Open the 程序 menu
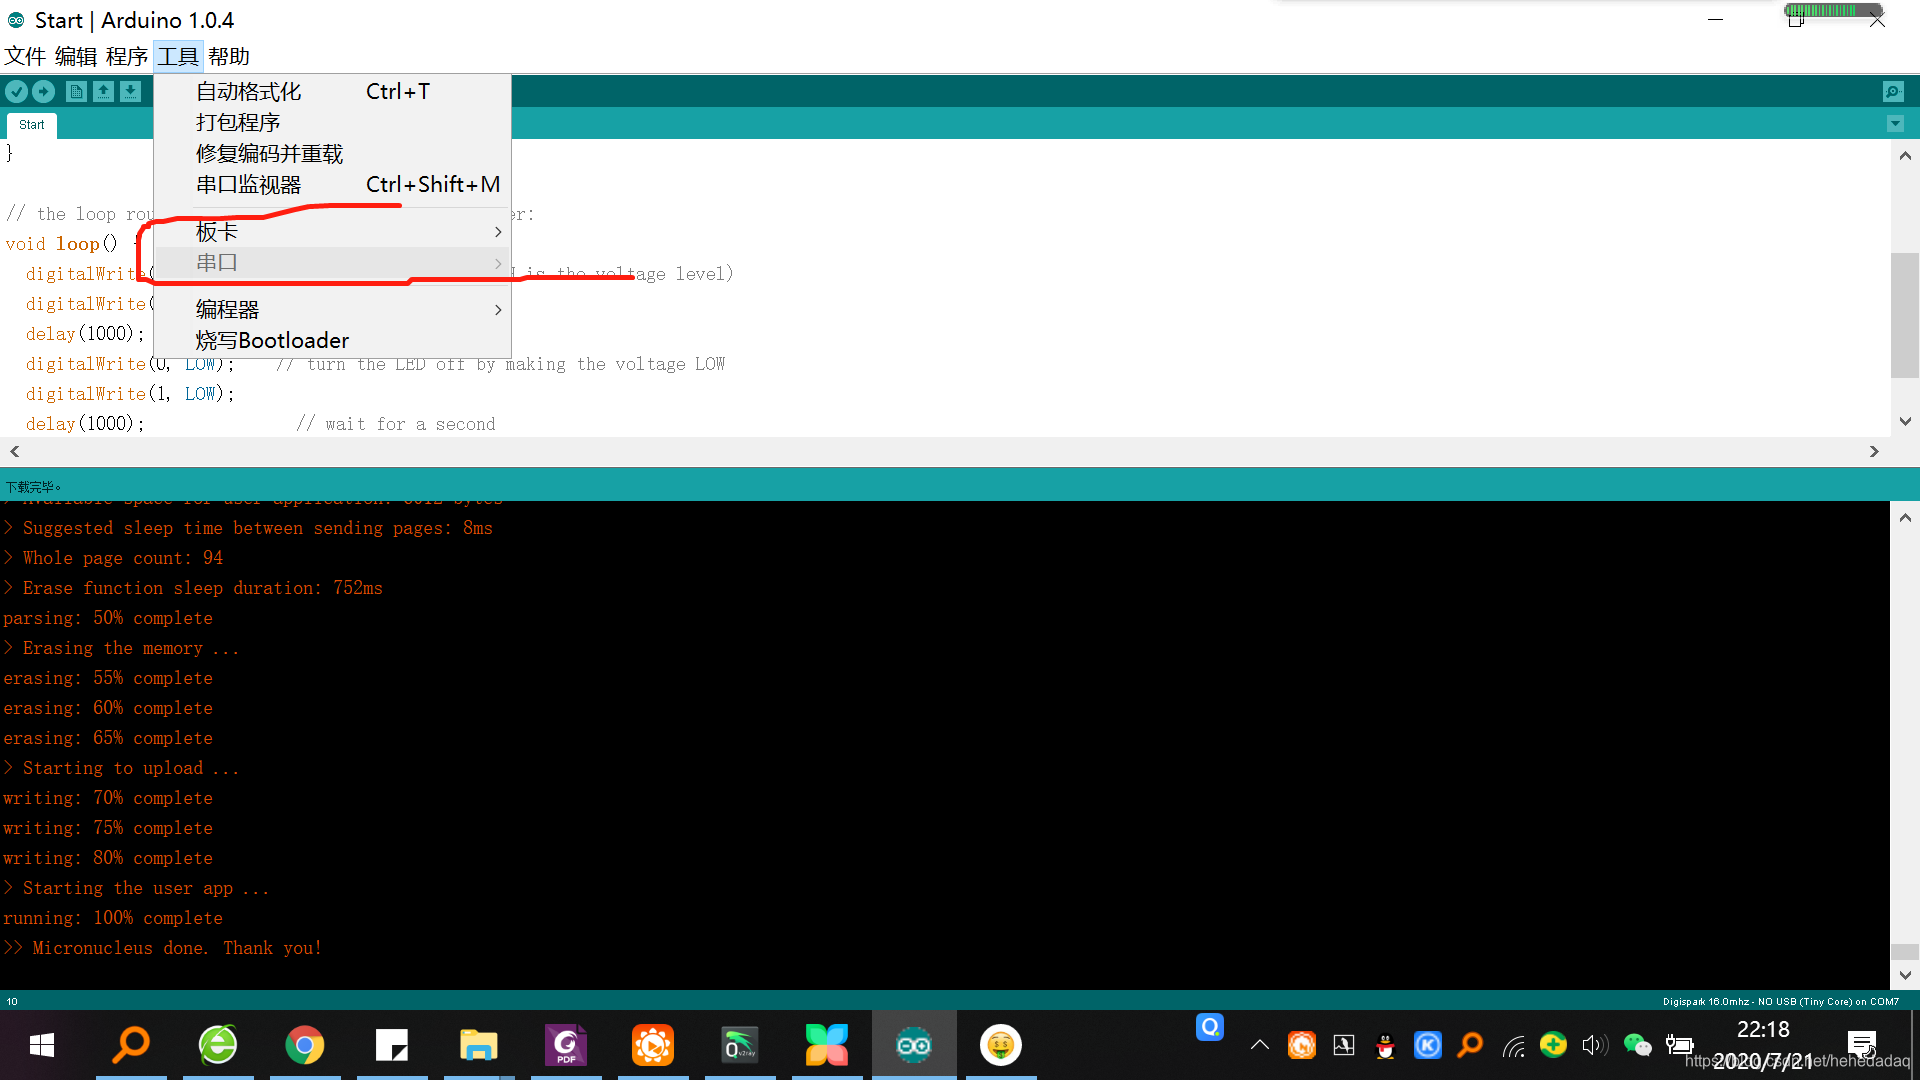 127,57
